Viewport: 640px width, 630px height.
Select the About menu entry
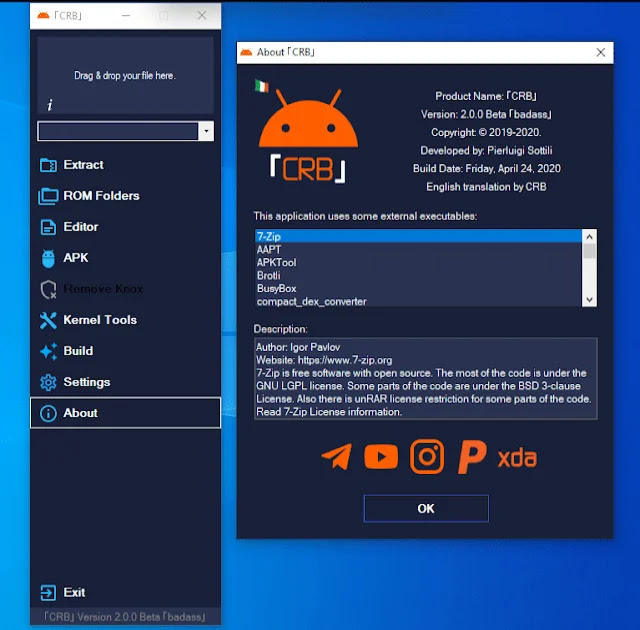[125, 413]
